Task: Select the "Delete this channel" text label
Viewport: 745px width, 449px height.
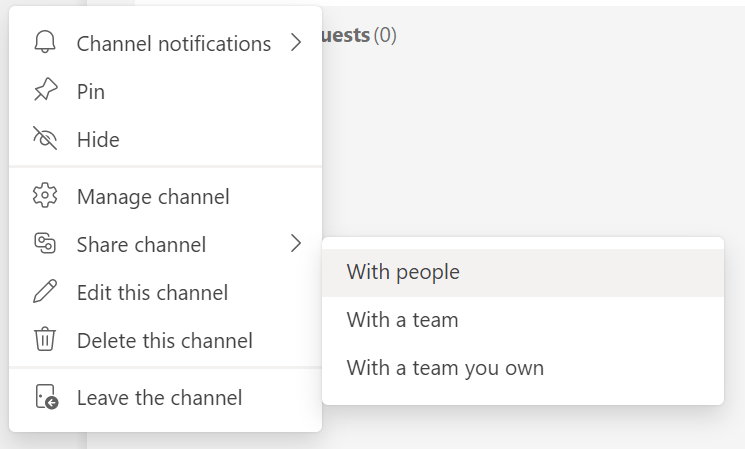Action: click(x=164, y=341)
